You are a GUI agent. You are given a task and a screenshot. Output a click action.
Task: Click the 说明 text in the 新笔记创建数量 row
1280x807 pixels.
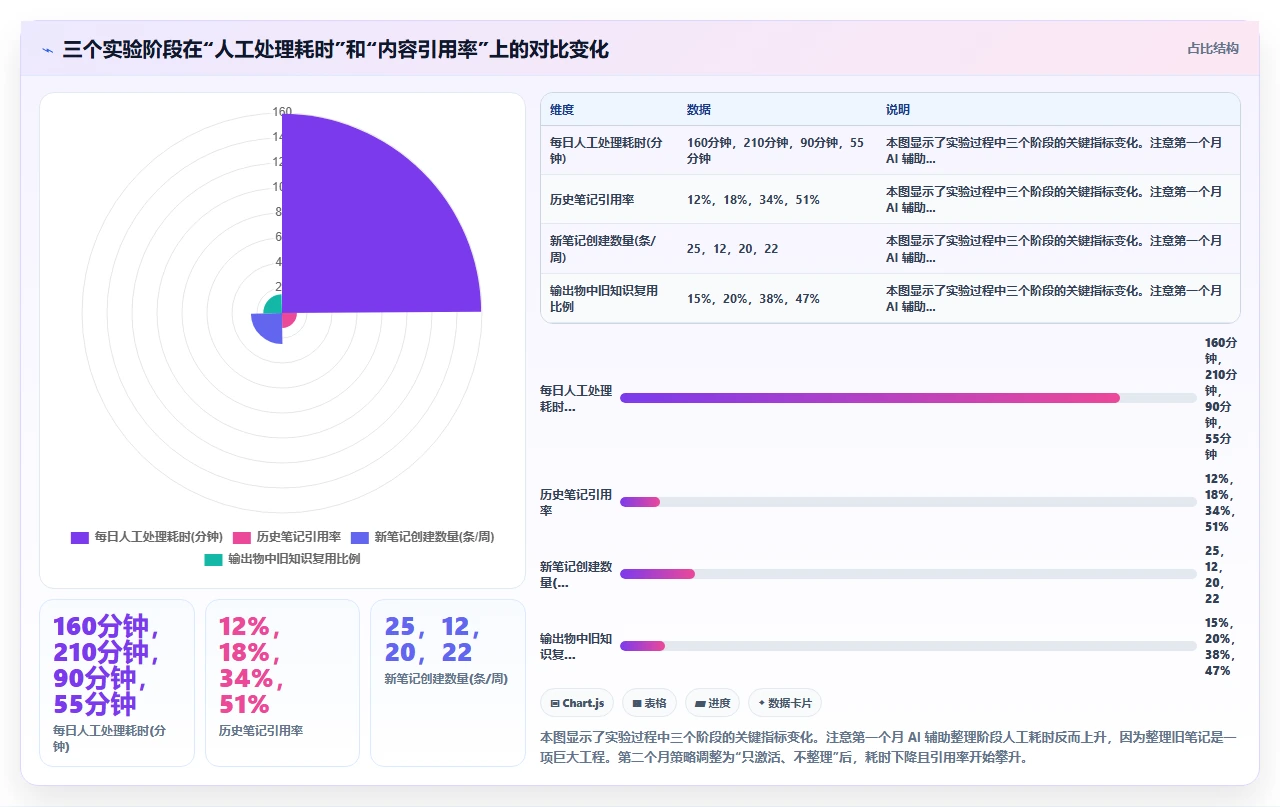pyautogui.click(x=1054, y=249)
